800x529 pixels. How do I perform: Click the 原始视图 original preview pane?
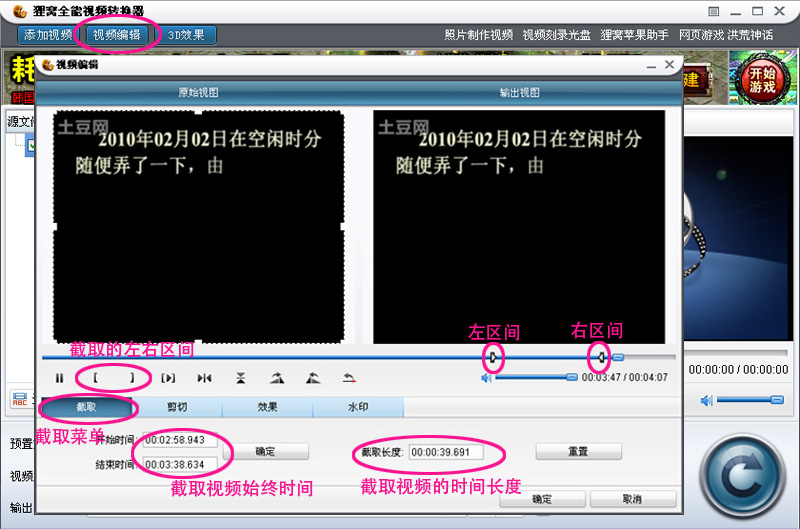click(198, 226)
